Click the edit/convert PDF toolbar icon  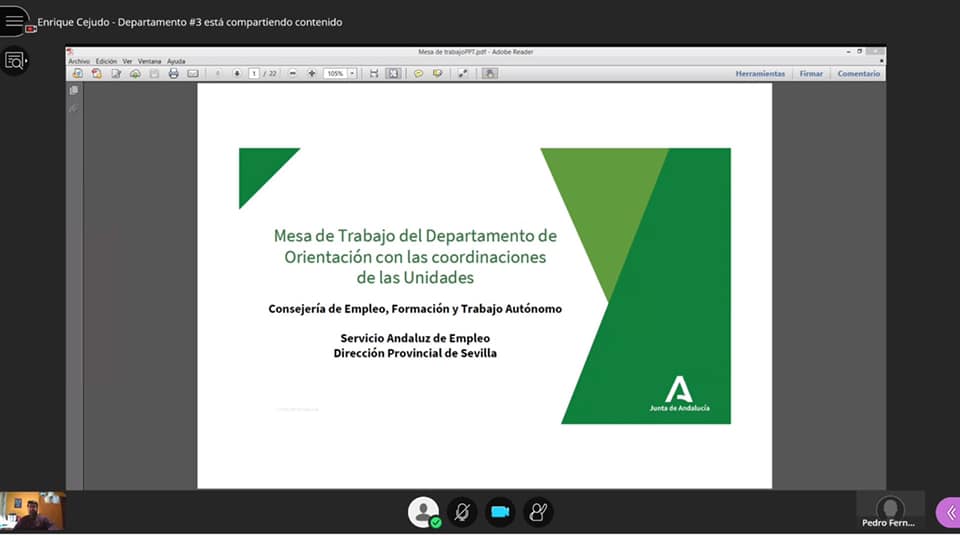pos(116,74)
